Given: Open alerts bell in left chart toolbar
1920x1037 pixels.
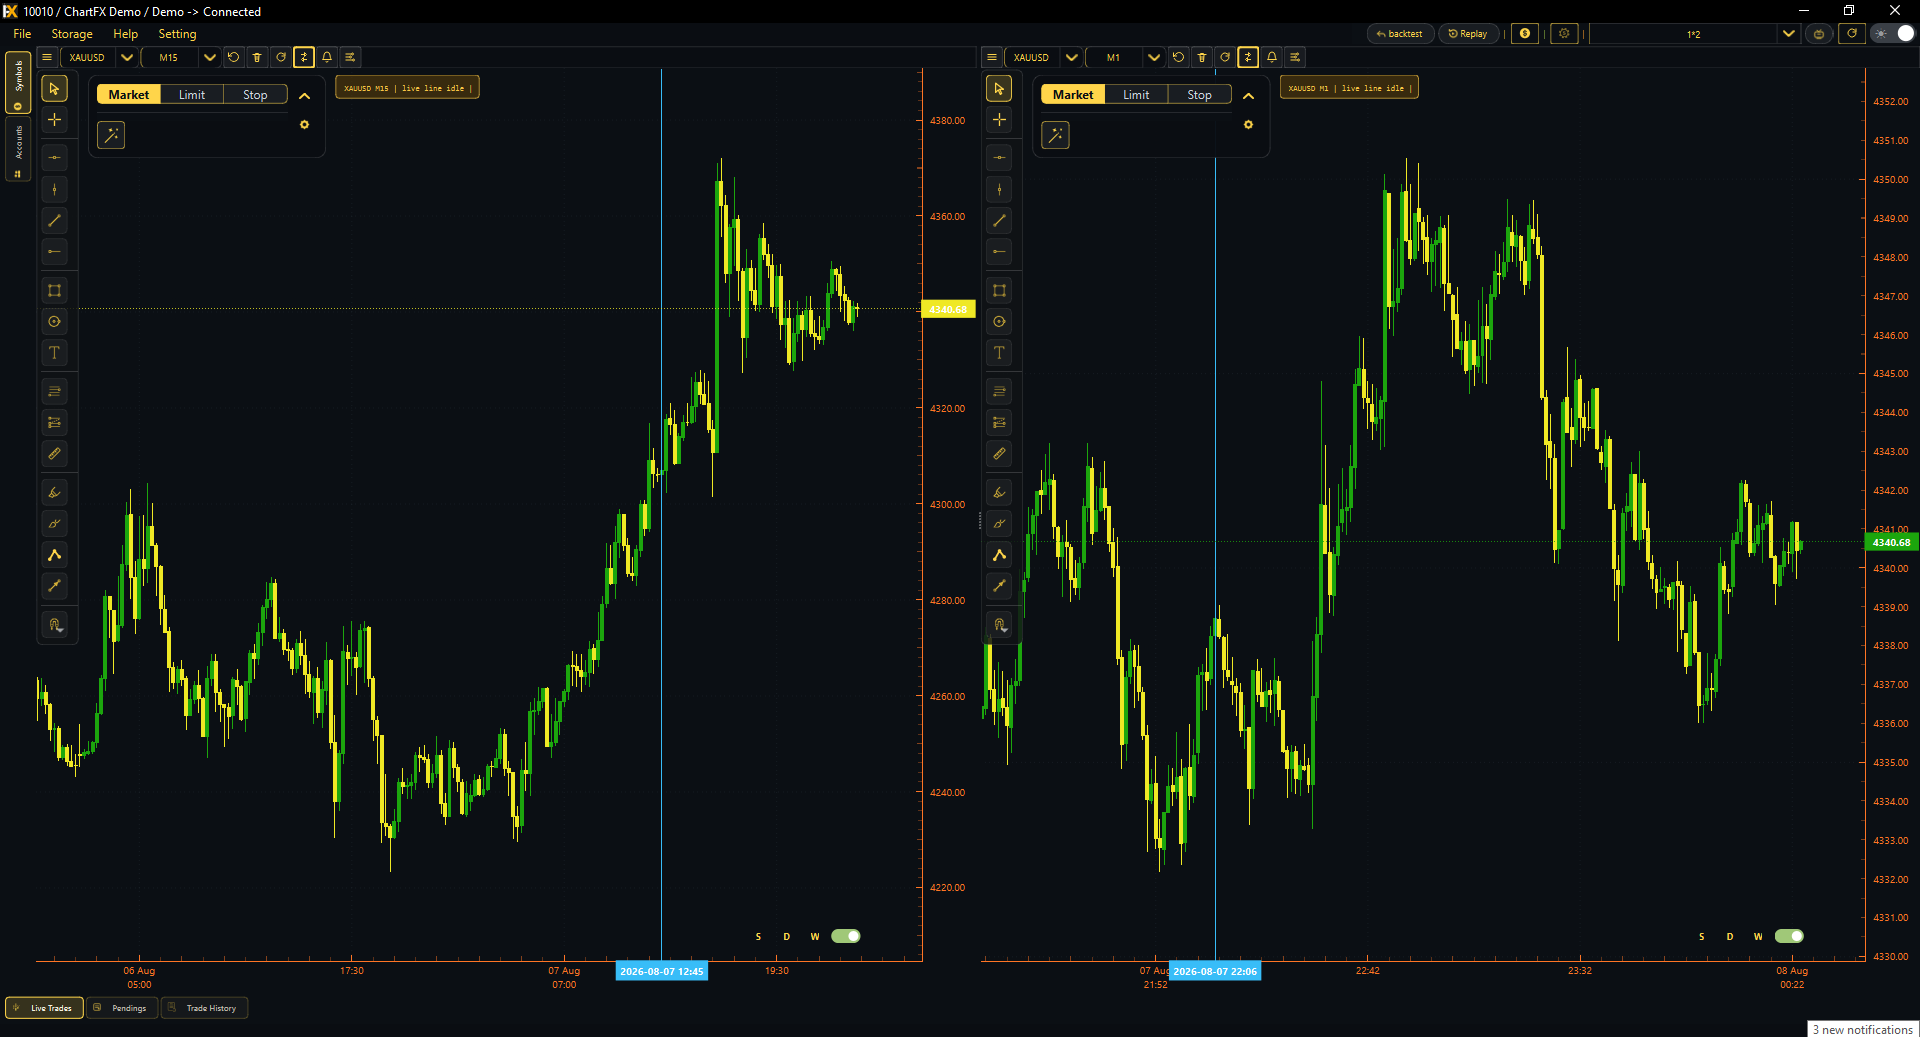Looking at the screenshot, I should [x=327, y=57].
